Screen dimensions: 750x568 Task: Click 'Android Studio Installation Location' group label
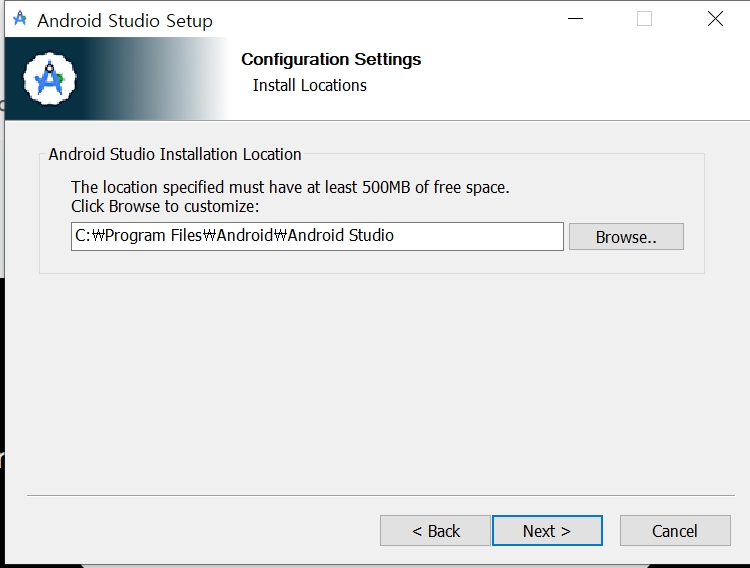175,154
